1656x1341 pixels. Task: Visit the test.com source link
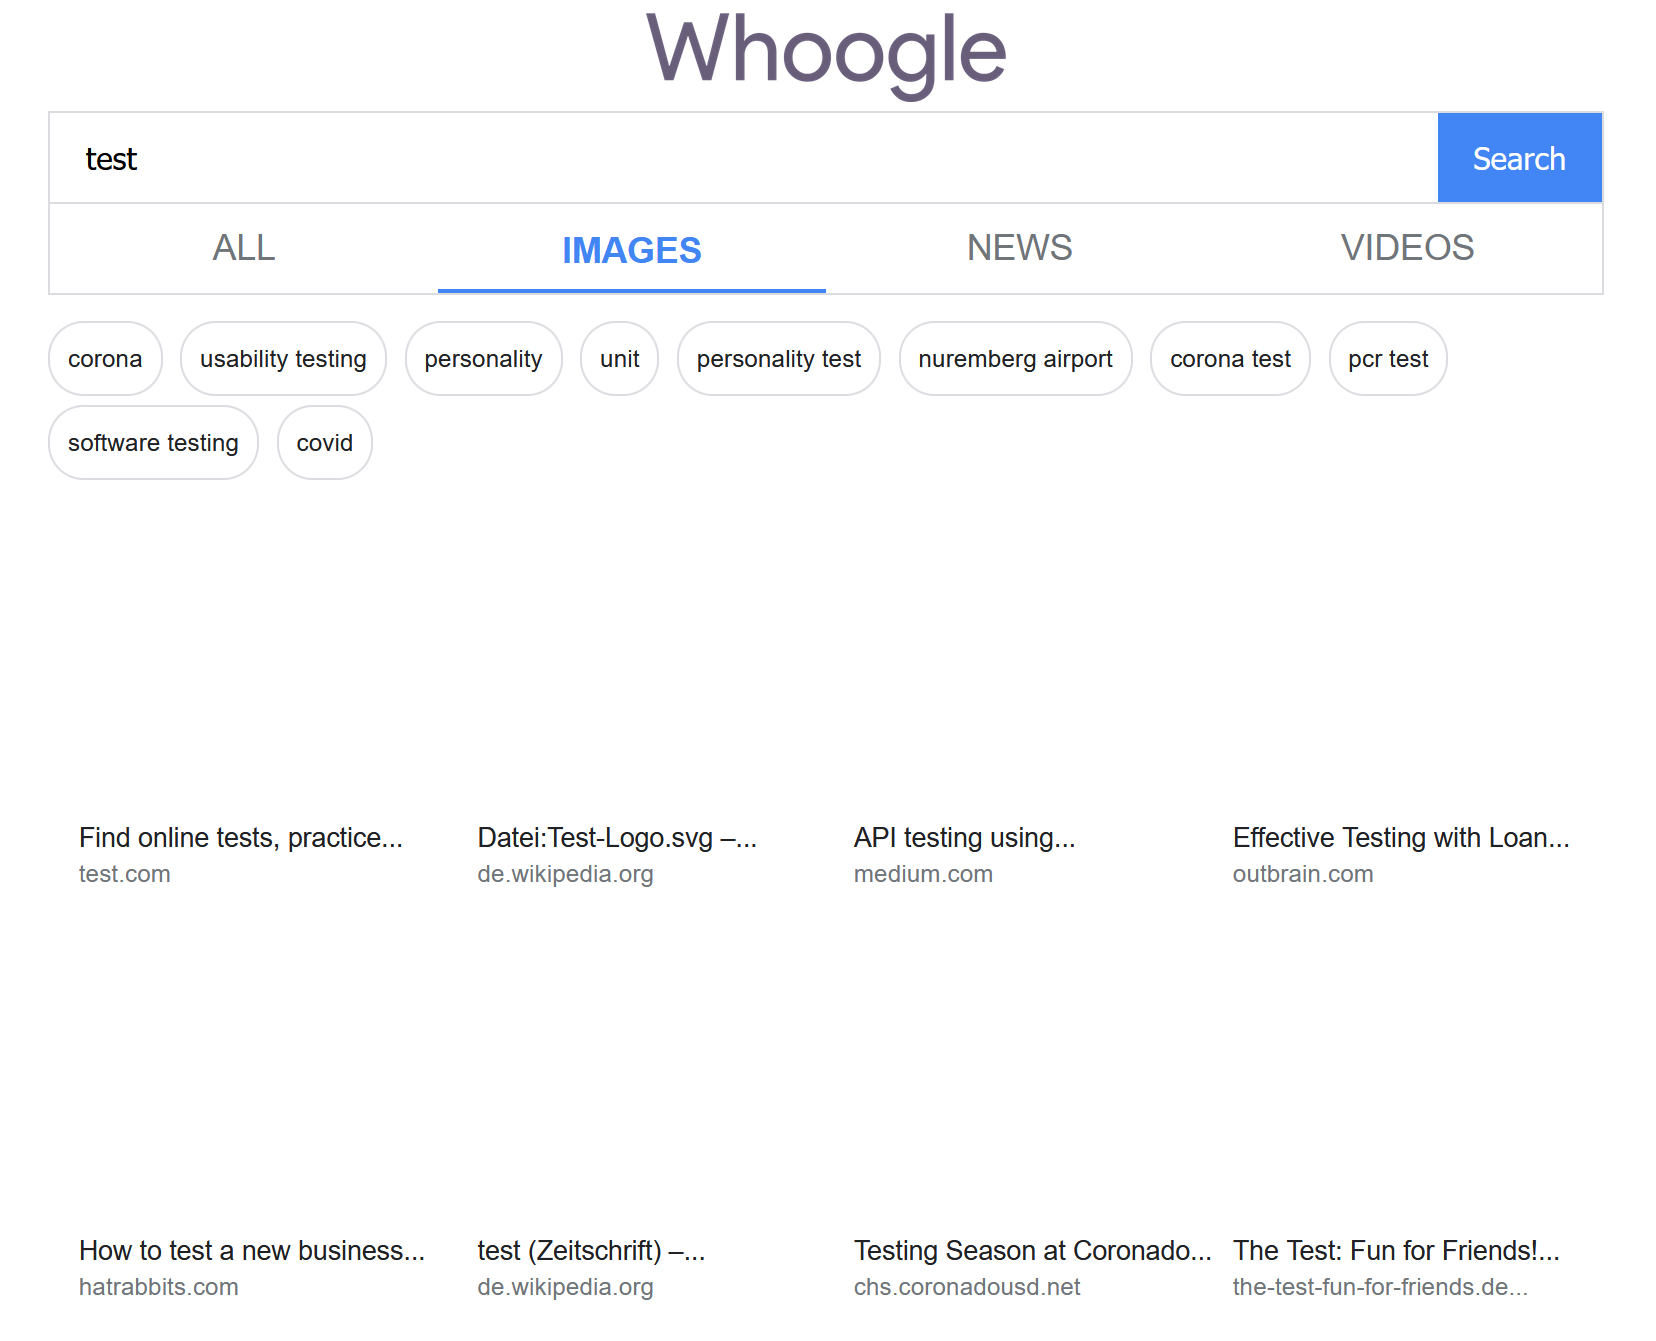[125, 874]
